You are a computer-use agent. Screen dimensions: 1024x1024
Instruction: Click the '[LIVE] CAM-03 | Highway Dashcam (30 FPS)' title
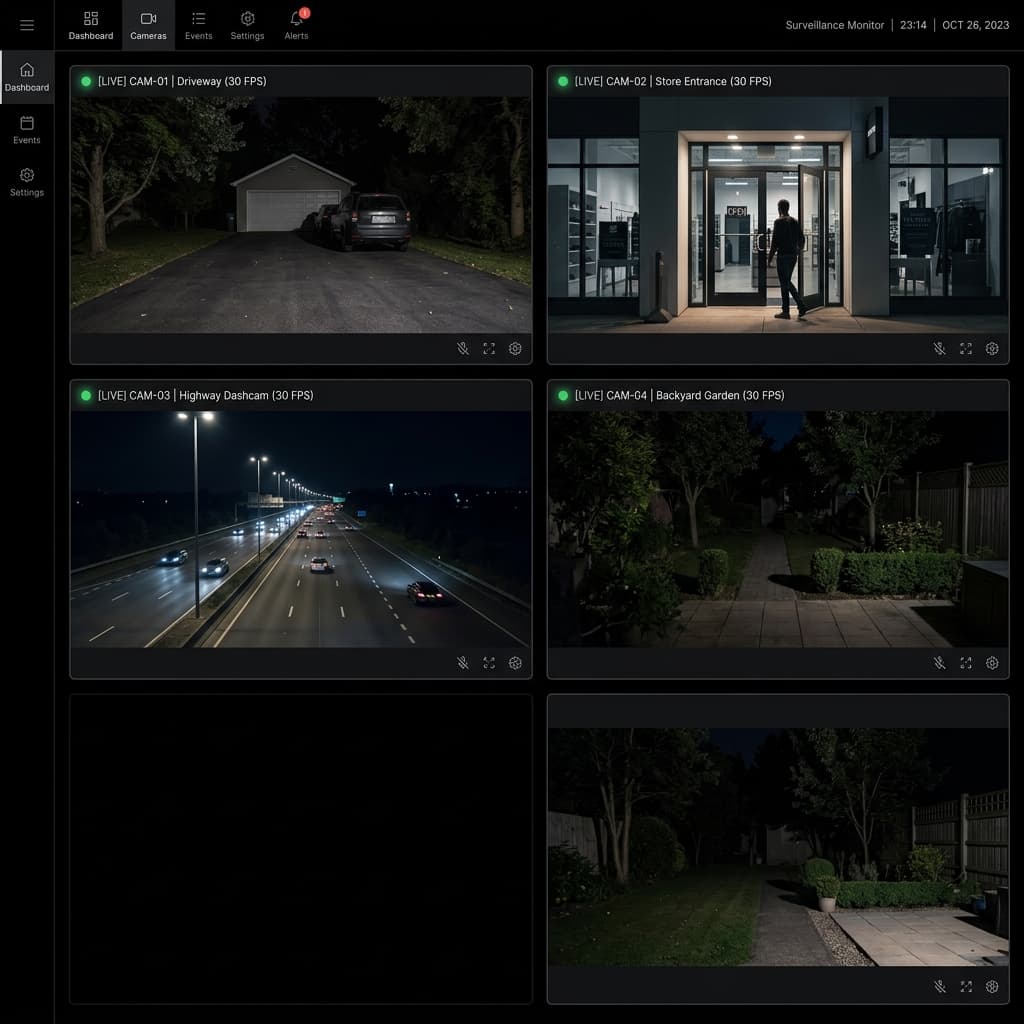click(206, 396)
